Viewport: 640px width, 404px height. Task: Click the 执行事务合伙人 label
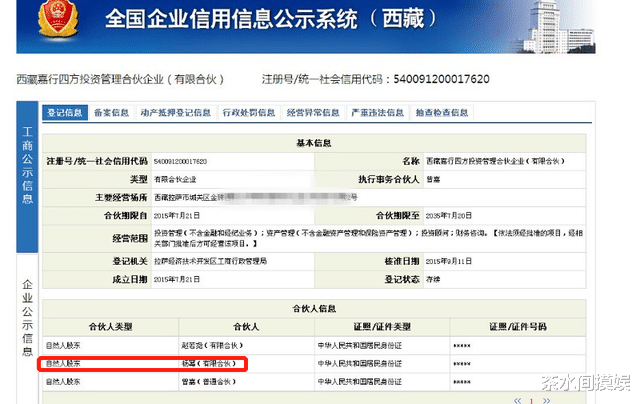pyautogui.click(x=389, y=179)
